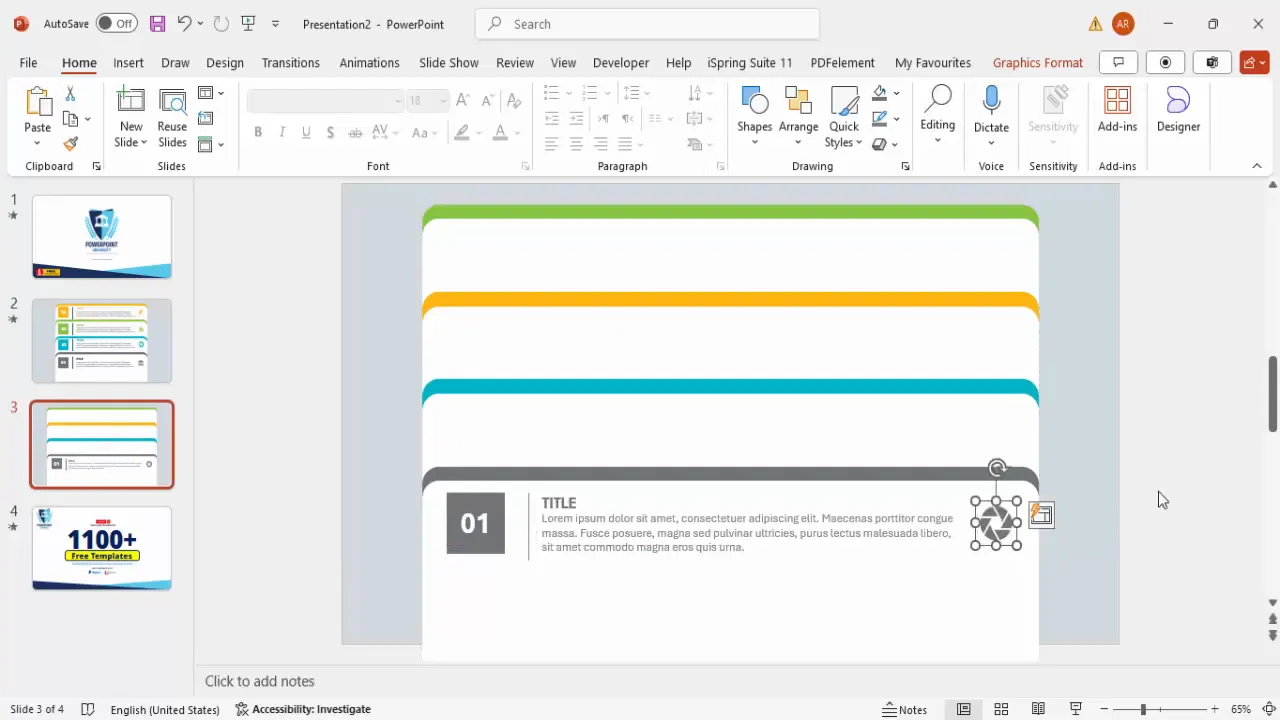Click the Shape Fill paint bucket
The width and height of the screenshot is (1280, 720).
[880, 93]
